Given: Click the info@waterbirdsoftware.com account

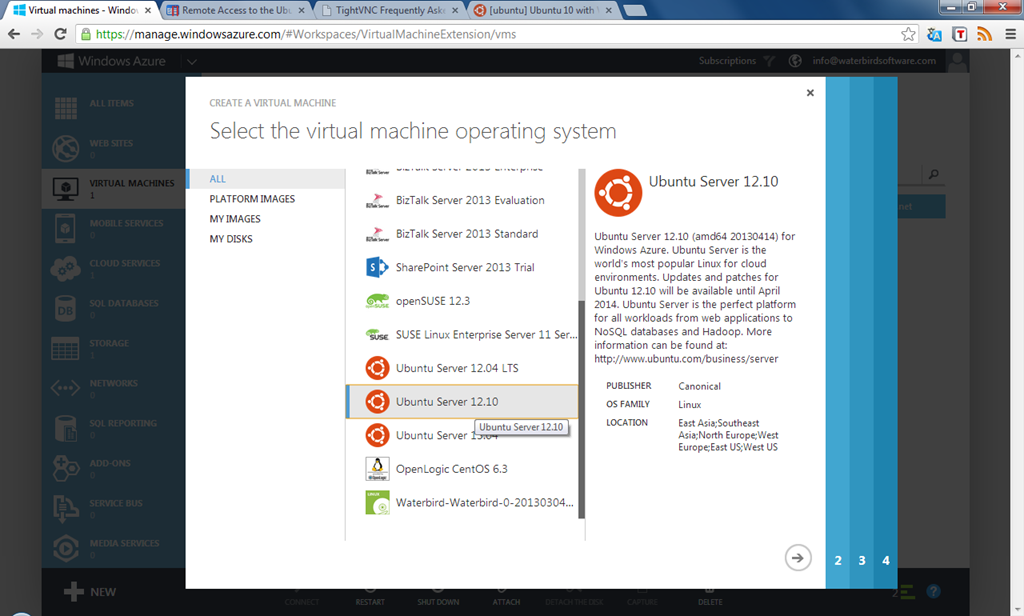Looking at the screenshot, I should [x=874, y=61].
